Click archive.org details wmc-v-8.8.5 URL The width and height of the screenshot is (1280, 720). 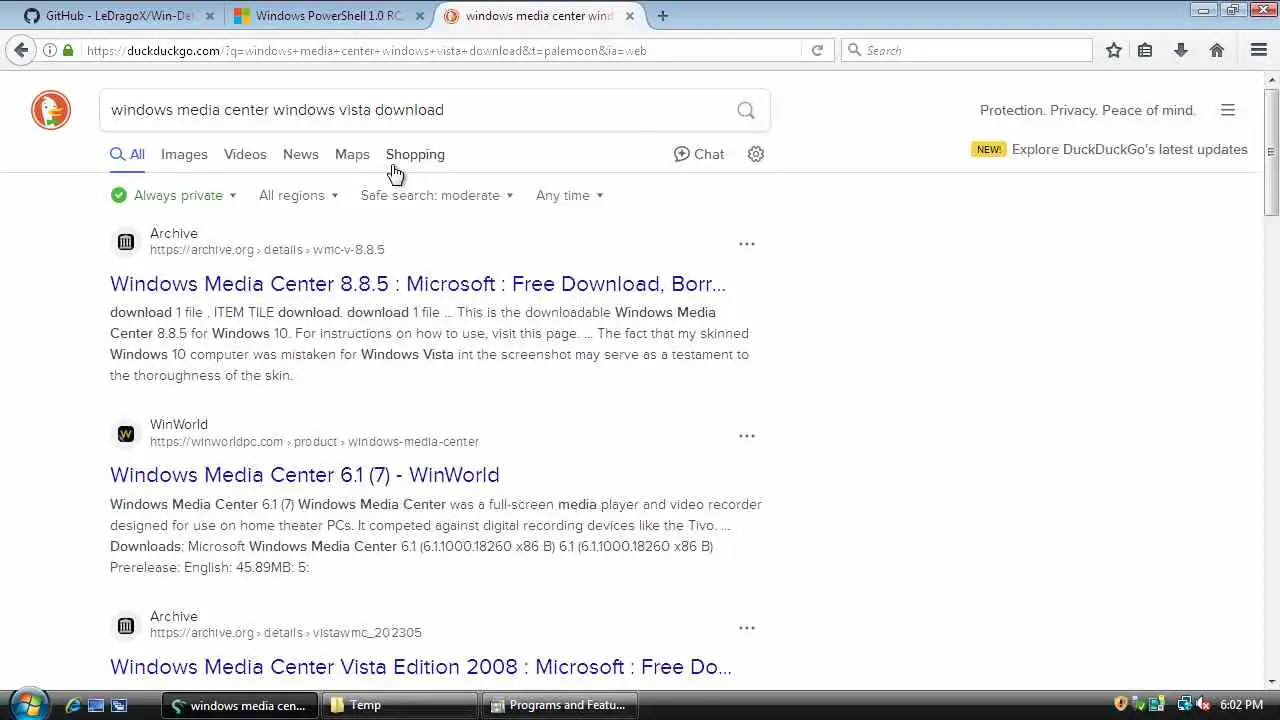click(x=267, y=250)
